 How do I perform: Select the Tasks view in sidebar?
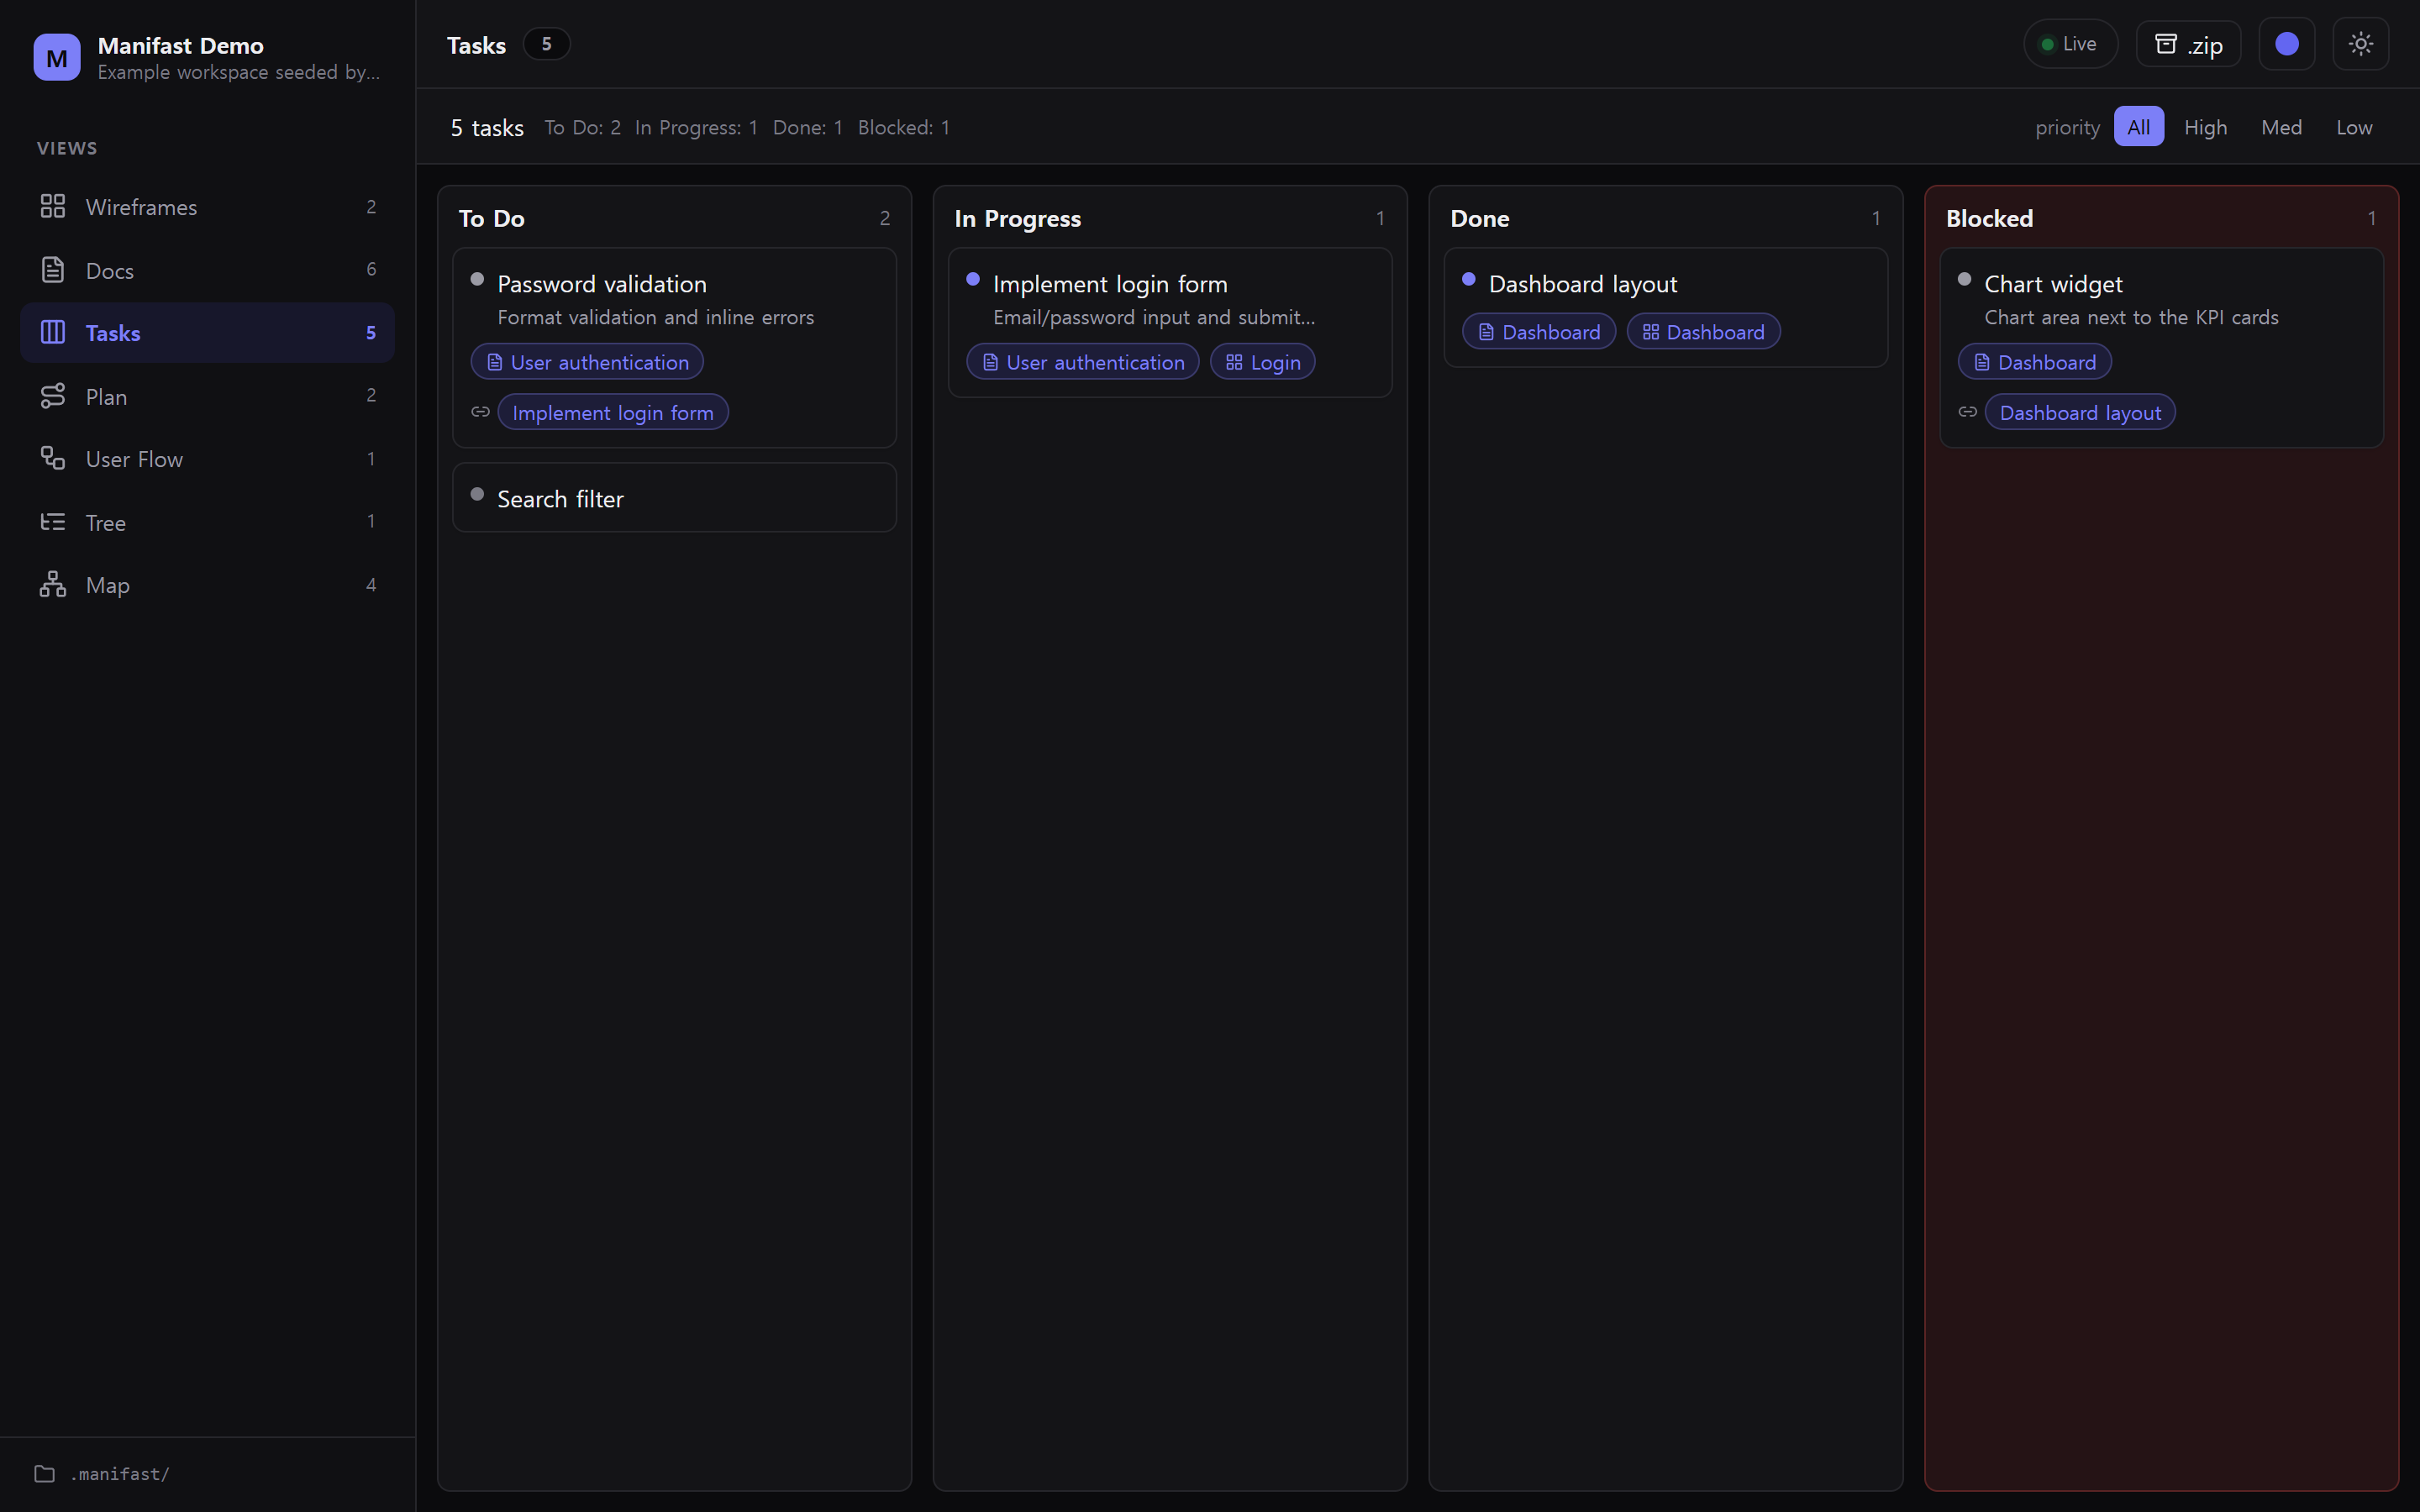(207, 333)
